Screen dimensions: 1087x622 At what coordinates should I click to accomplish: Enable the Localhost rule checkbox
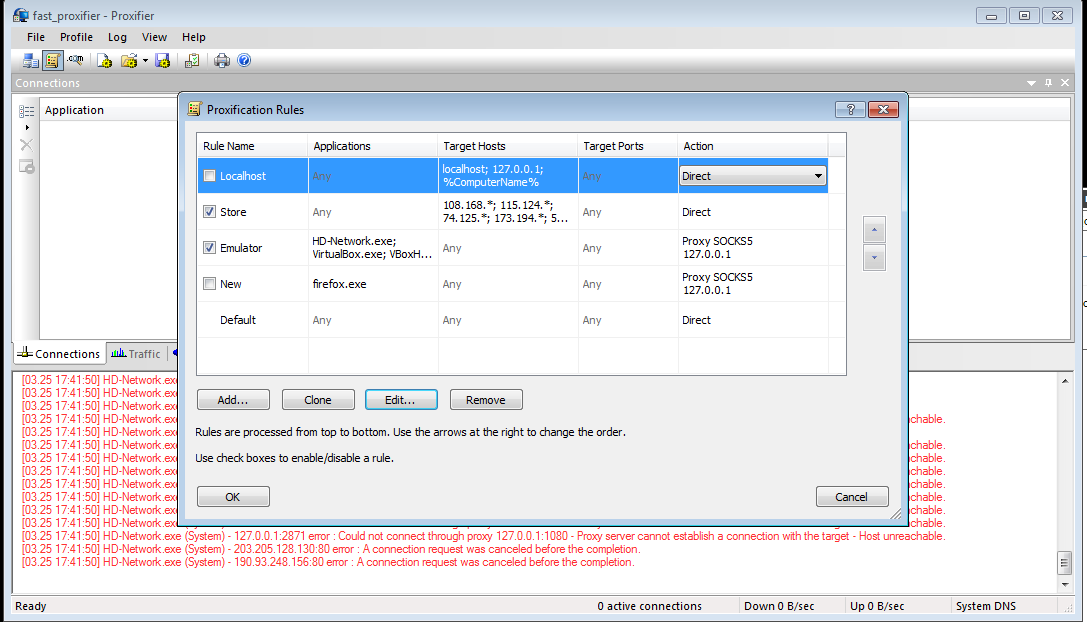click(x=209, y=175)
